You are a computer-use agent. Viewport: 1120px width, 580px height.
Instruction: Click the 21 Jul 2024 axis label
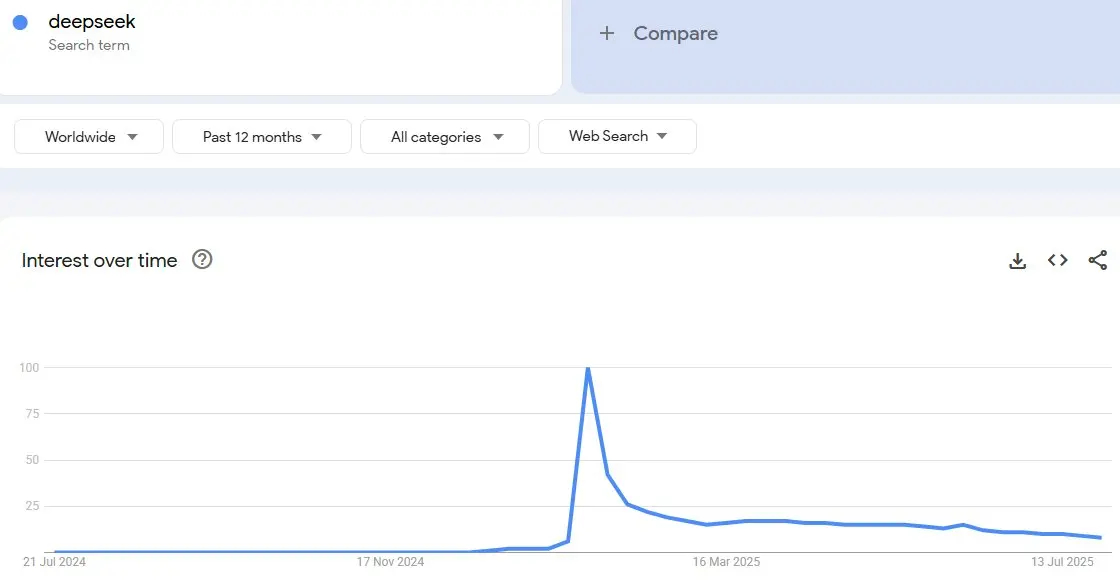pos(54,561)
